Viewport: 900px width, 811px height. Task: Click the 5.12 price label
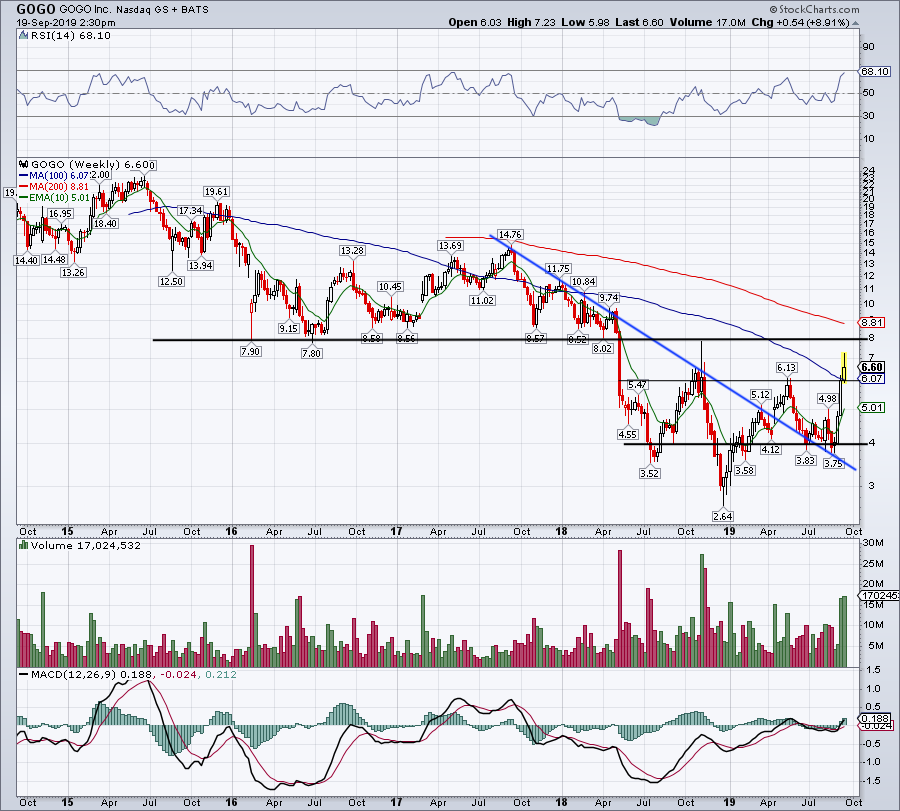[x=761, y=394]
